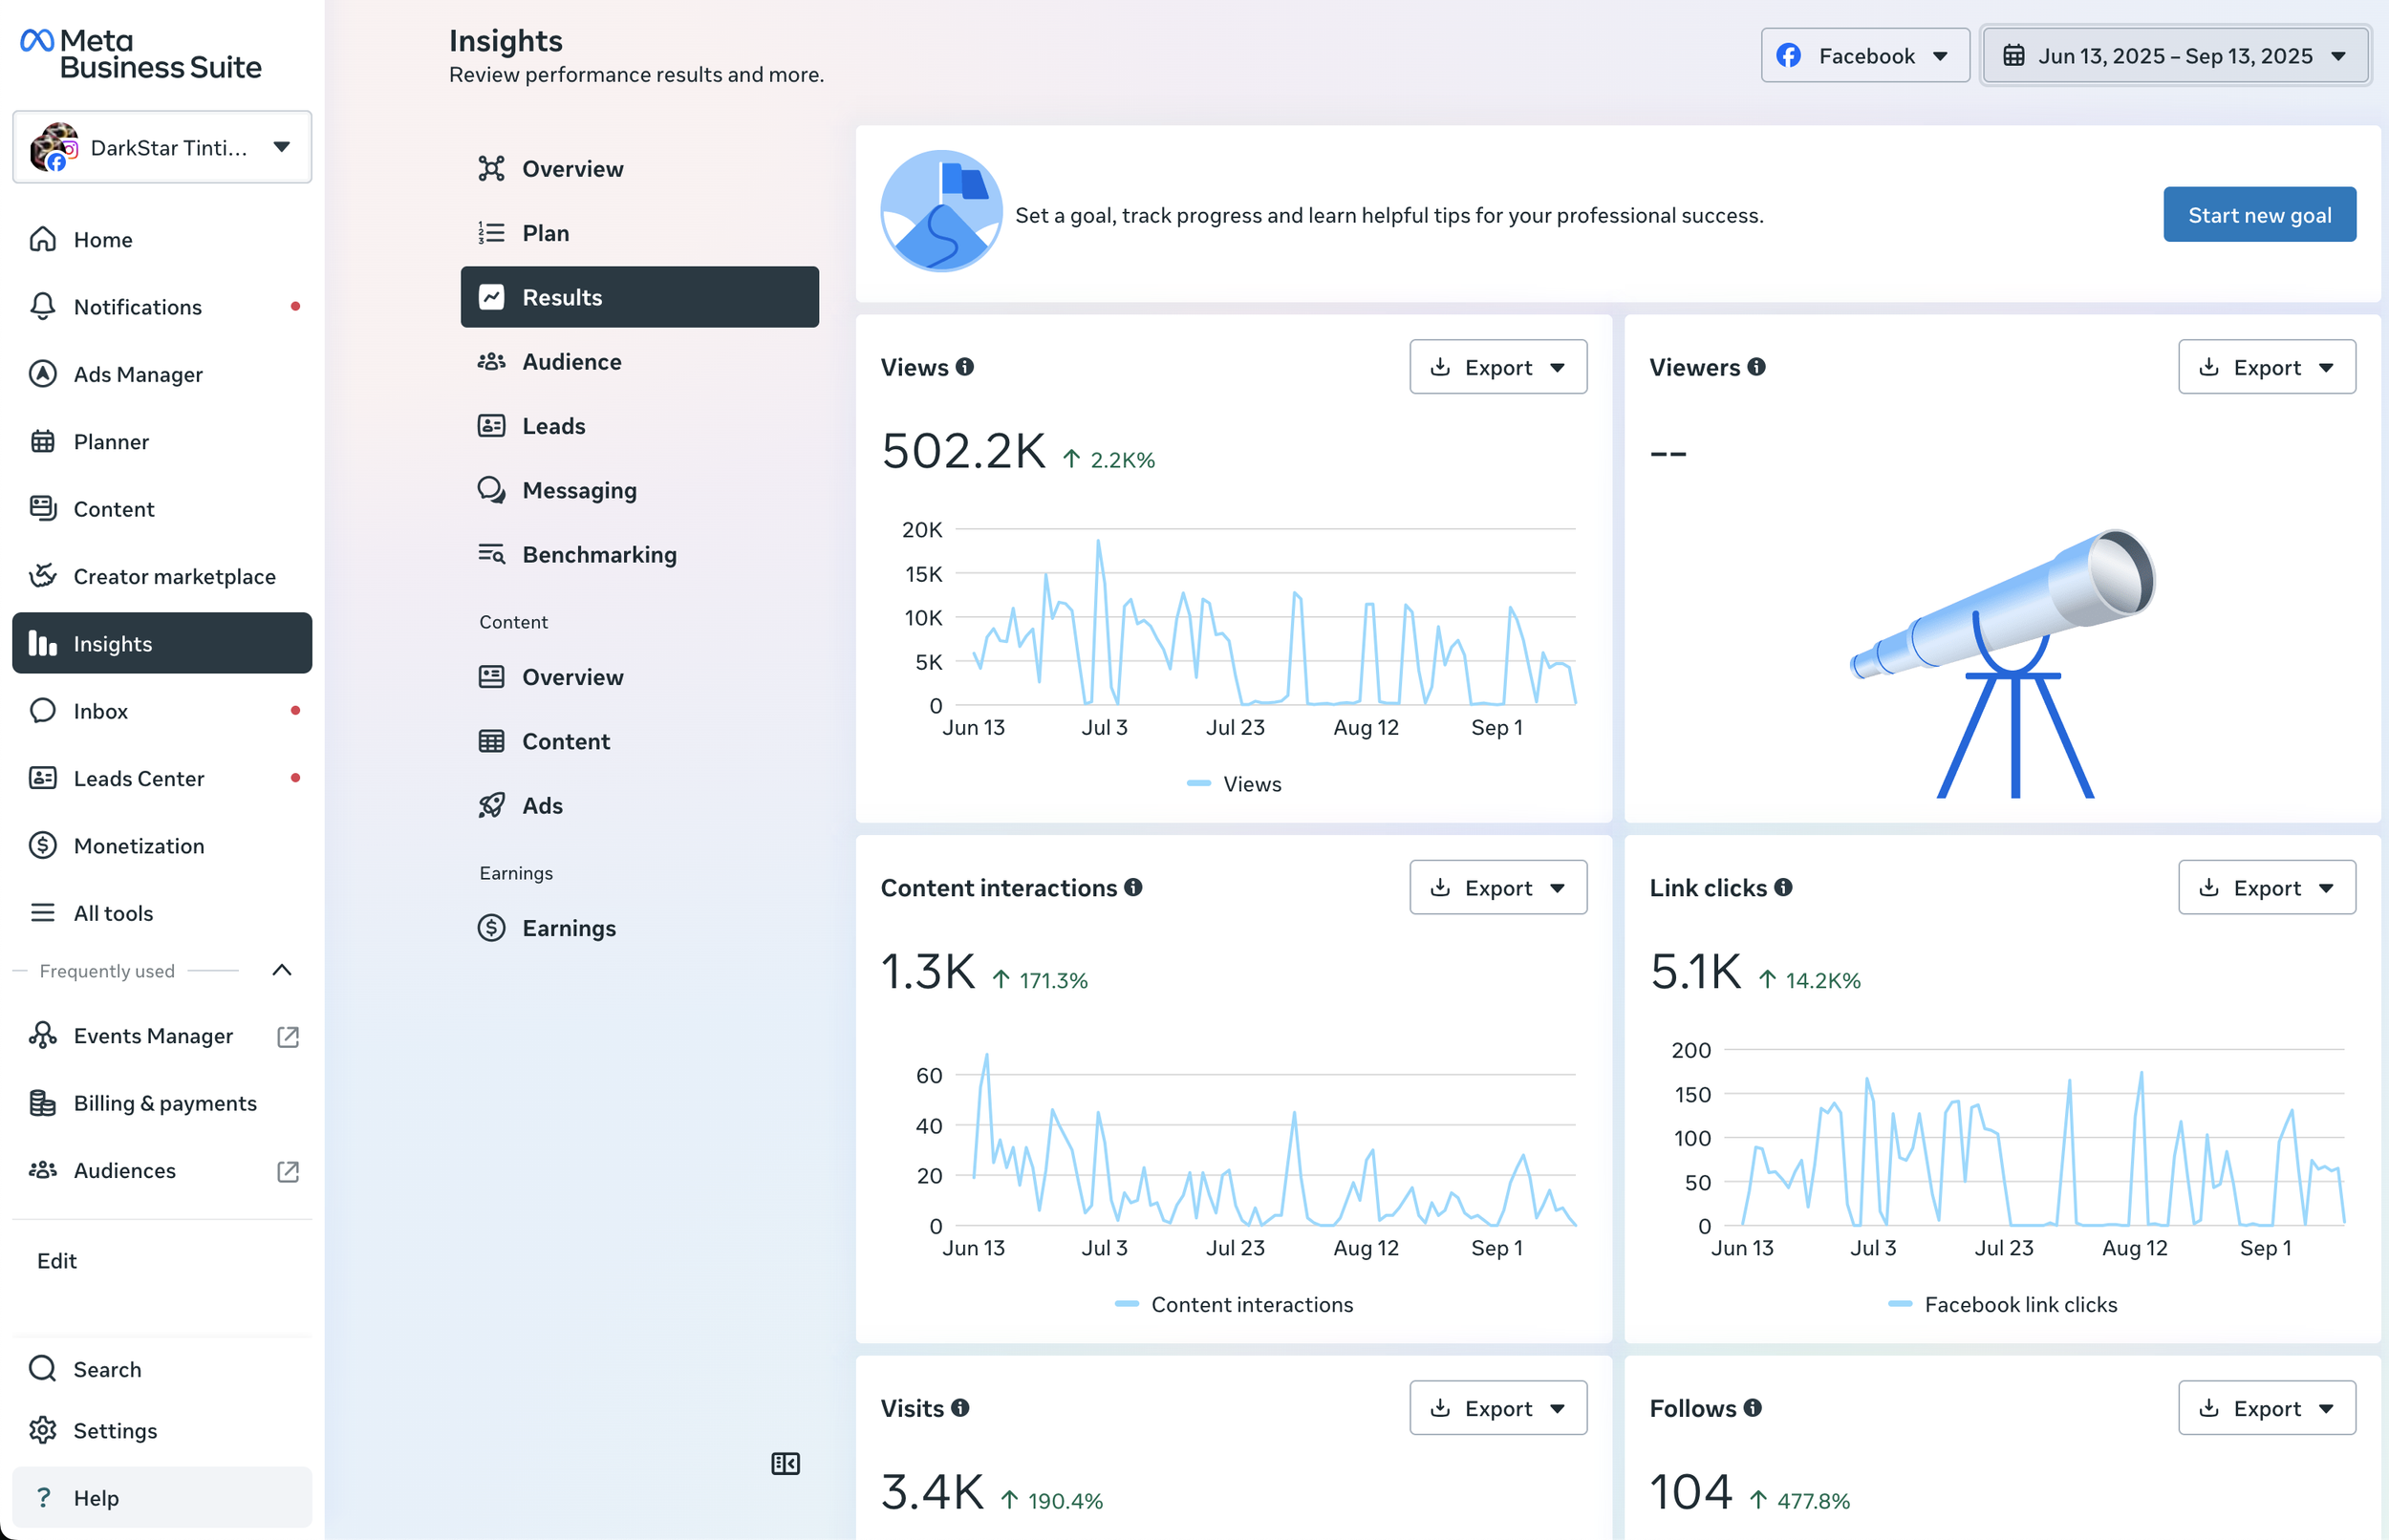
Task: Click the collapse panel icon
Action: tap(785, 1463)
